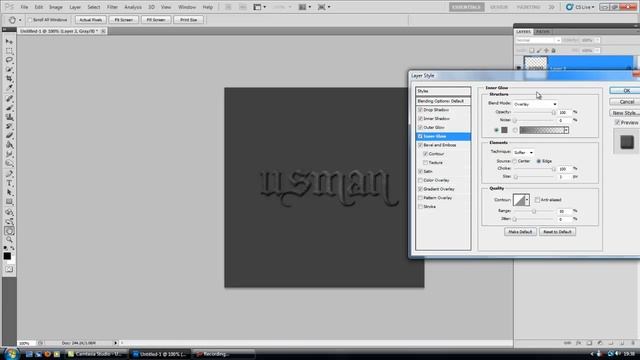
Task: Open the File menu
Action: point(24,7)
